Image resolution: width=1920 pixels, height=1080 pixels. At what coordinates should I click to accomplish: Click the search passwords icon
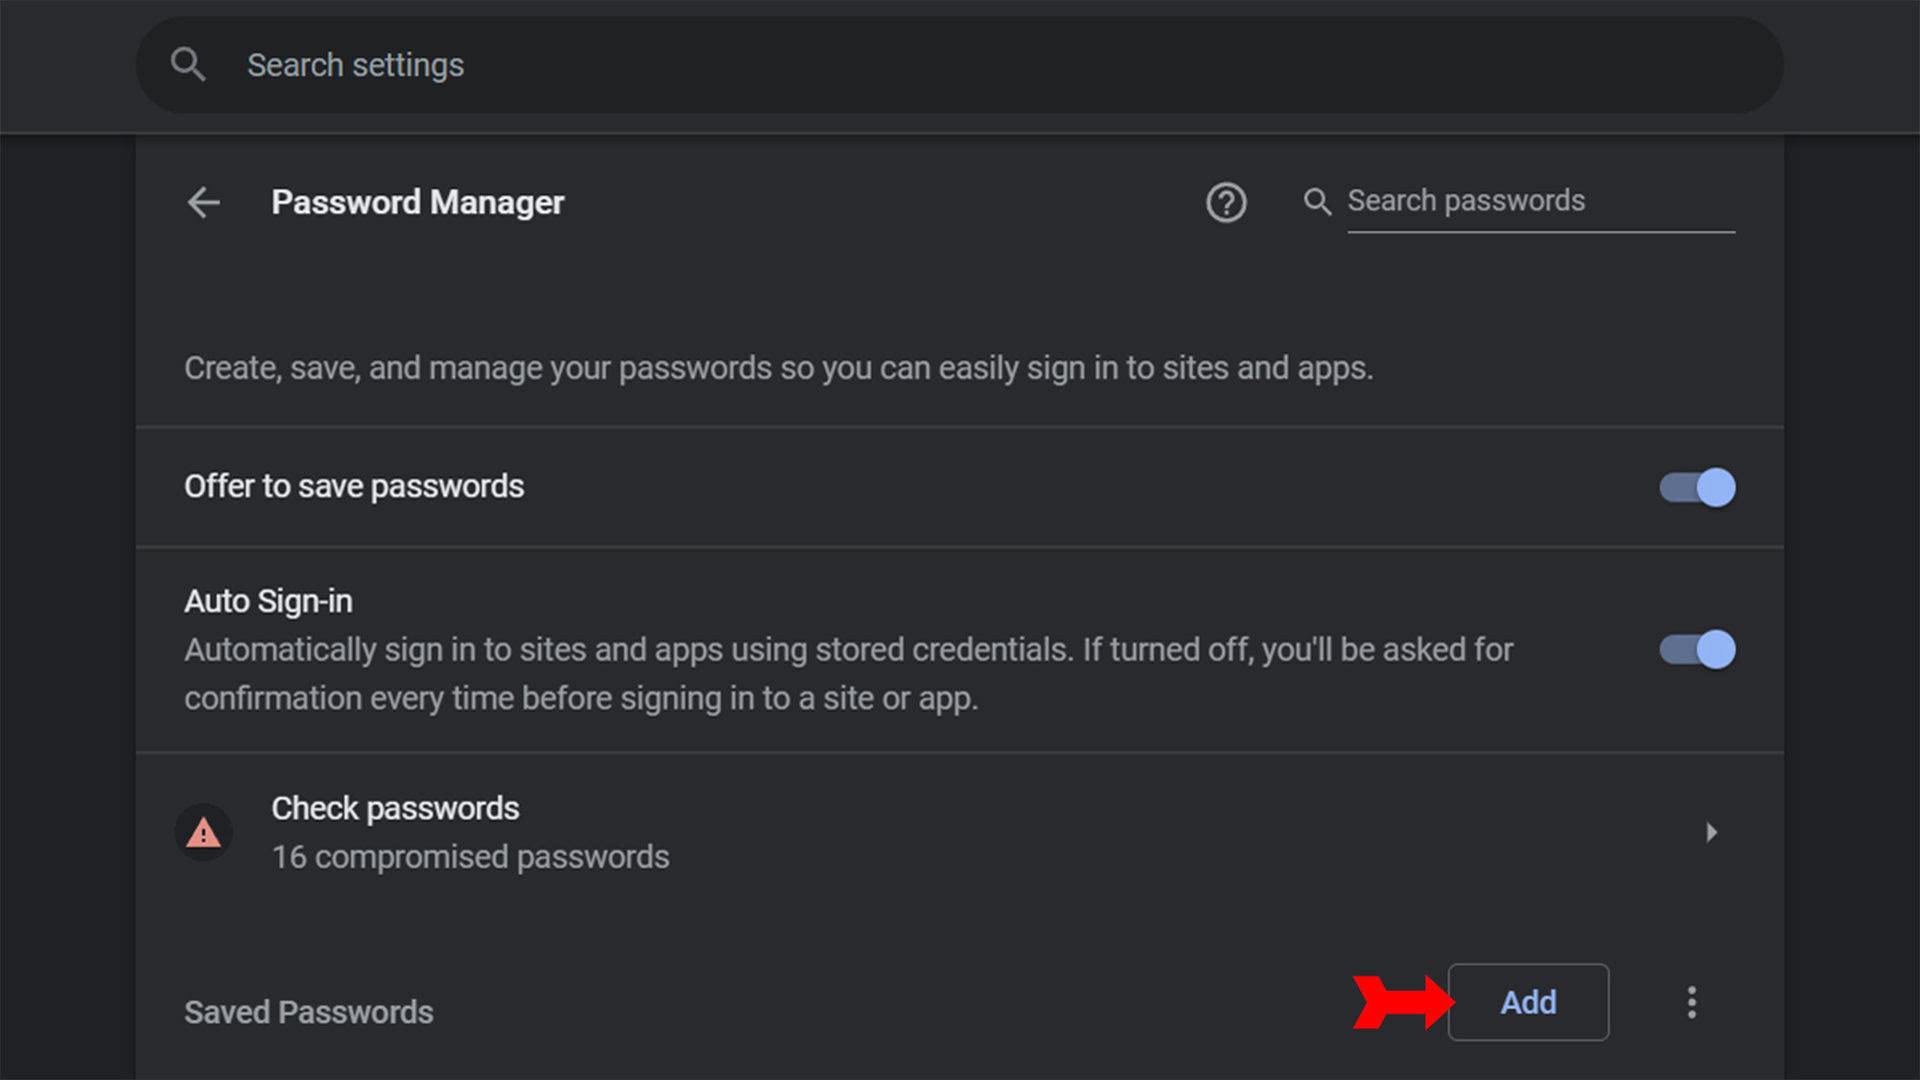coord(1315,200)
